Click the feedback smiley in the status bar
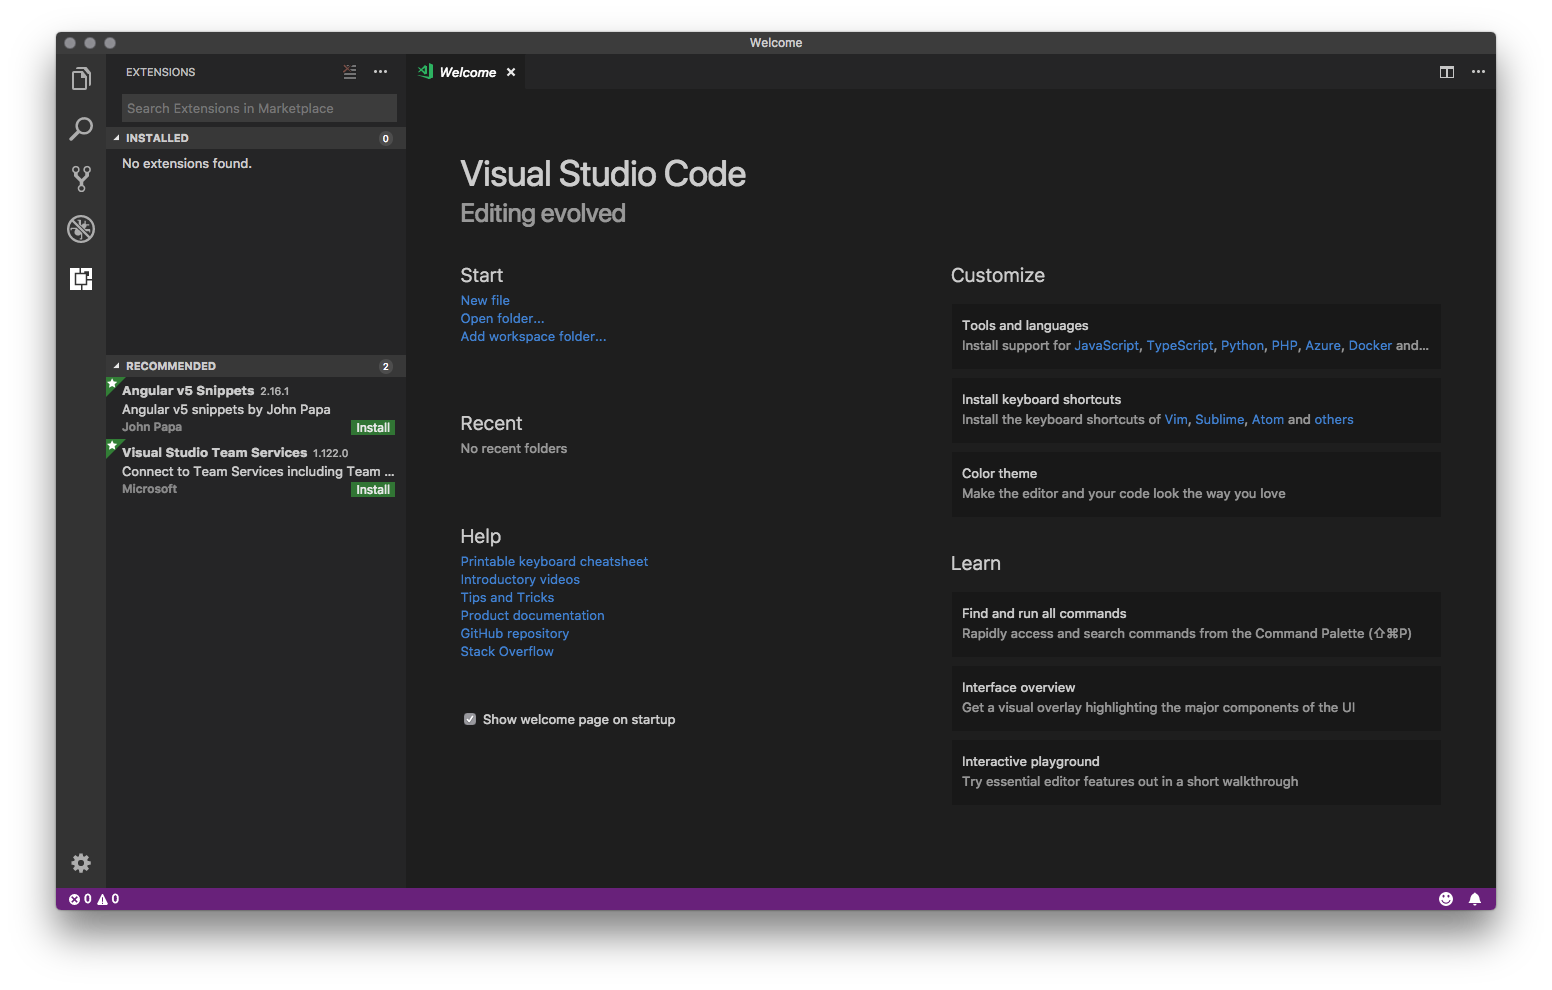 pyautogui.click(x=1445, y=898)
